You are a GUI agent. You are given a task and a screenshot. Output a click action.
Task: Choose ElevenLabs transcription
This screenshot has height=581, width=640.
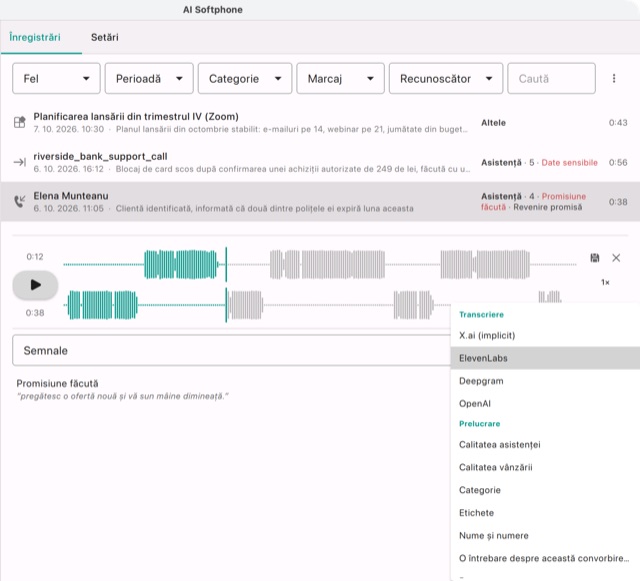545,358
